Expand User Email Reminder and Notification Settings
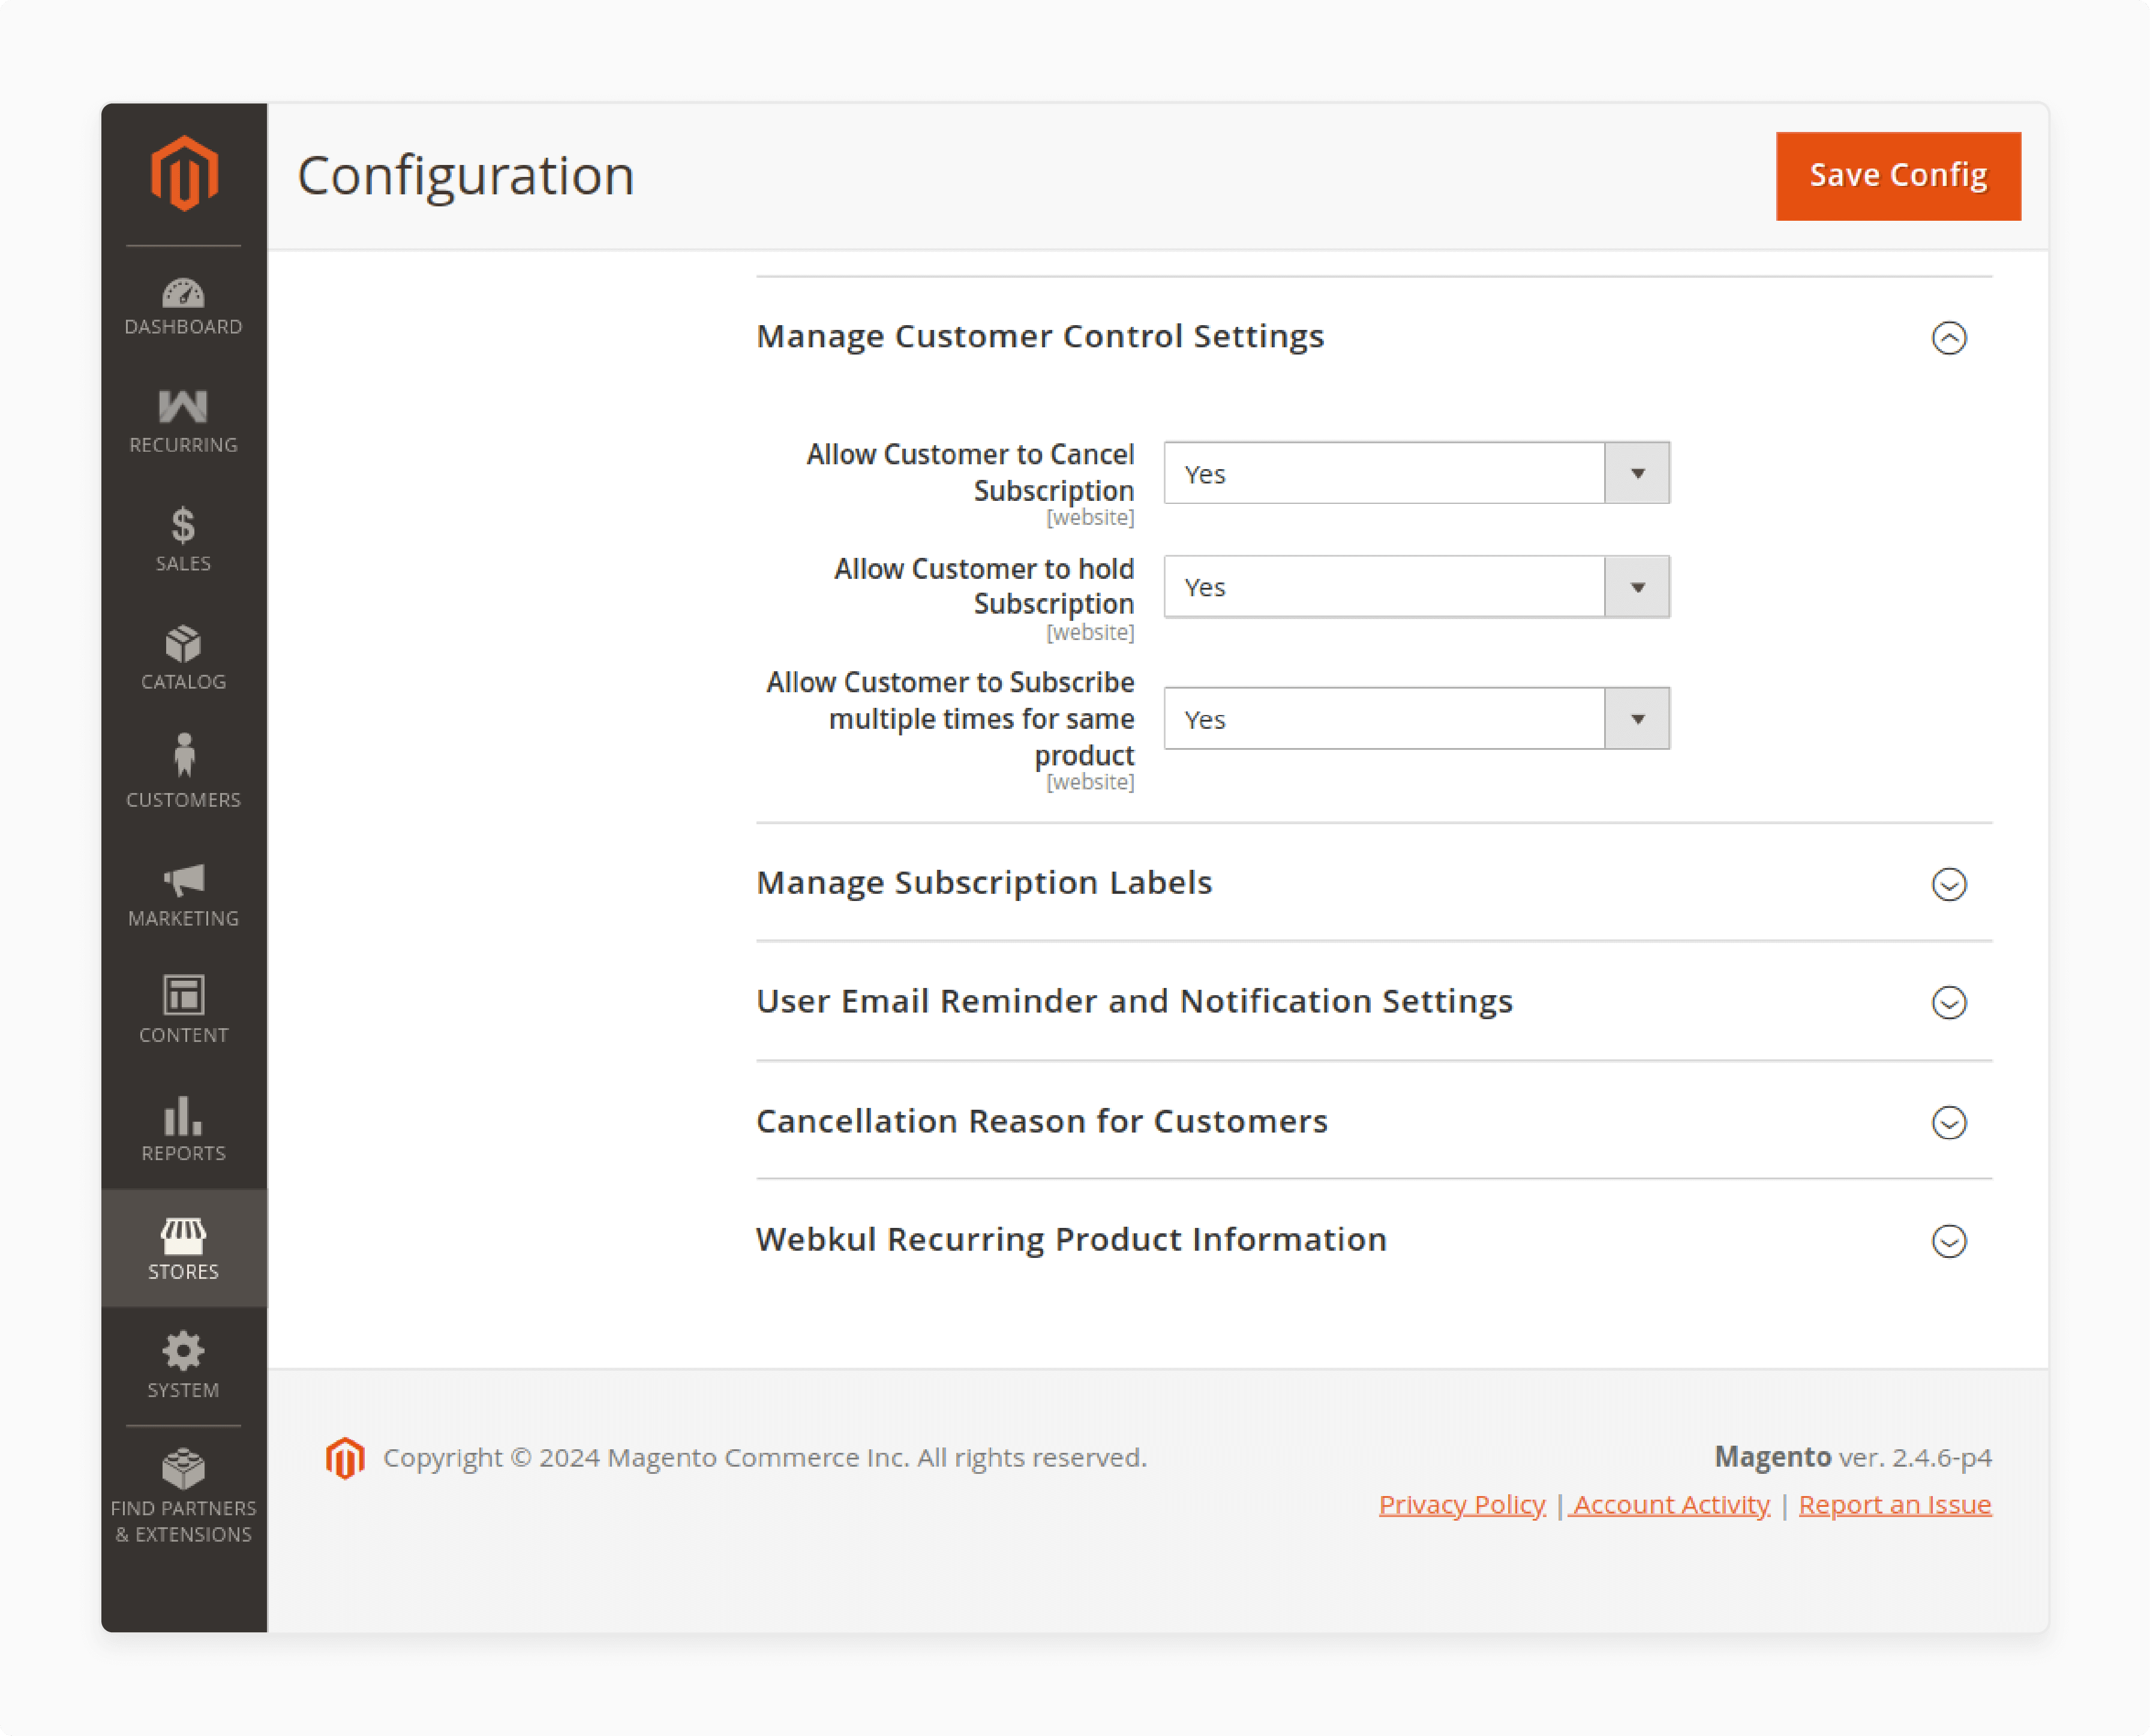 1949,1002
